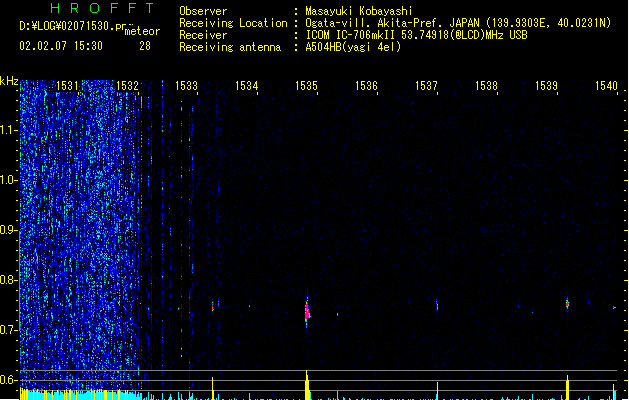Click the 1536 time axis label
The image size is (629, 400).
[x=366, y=86]
